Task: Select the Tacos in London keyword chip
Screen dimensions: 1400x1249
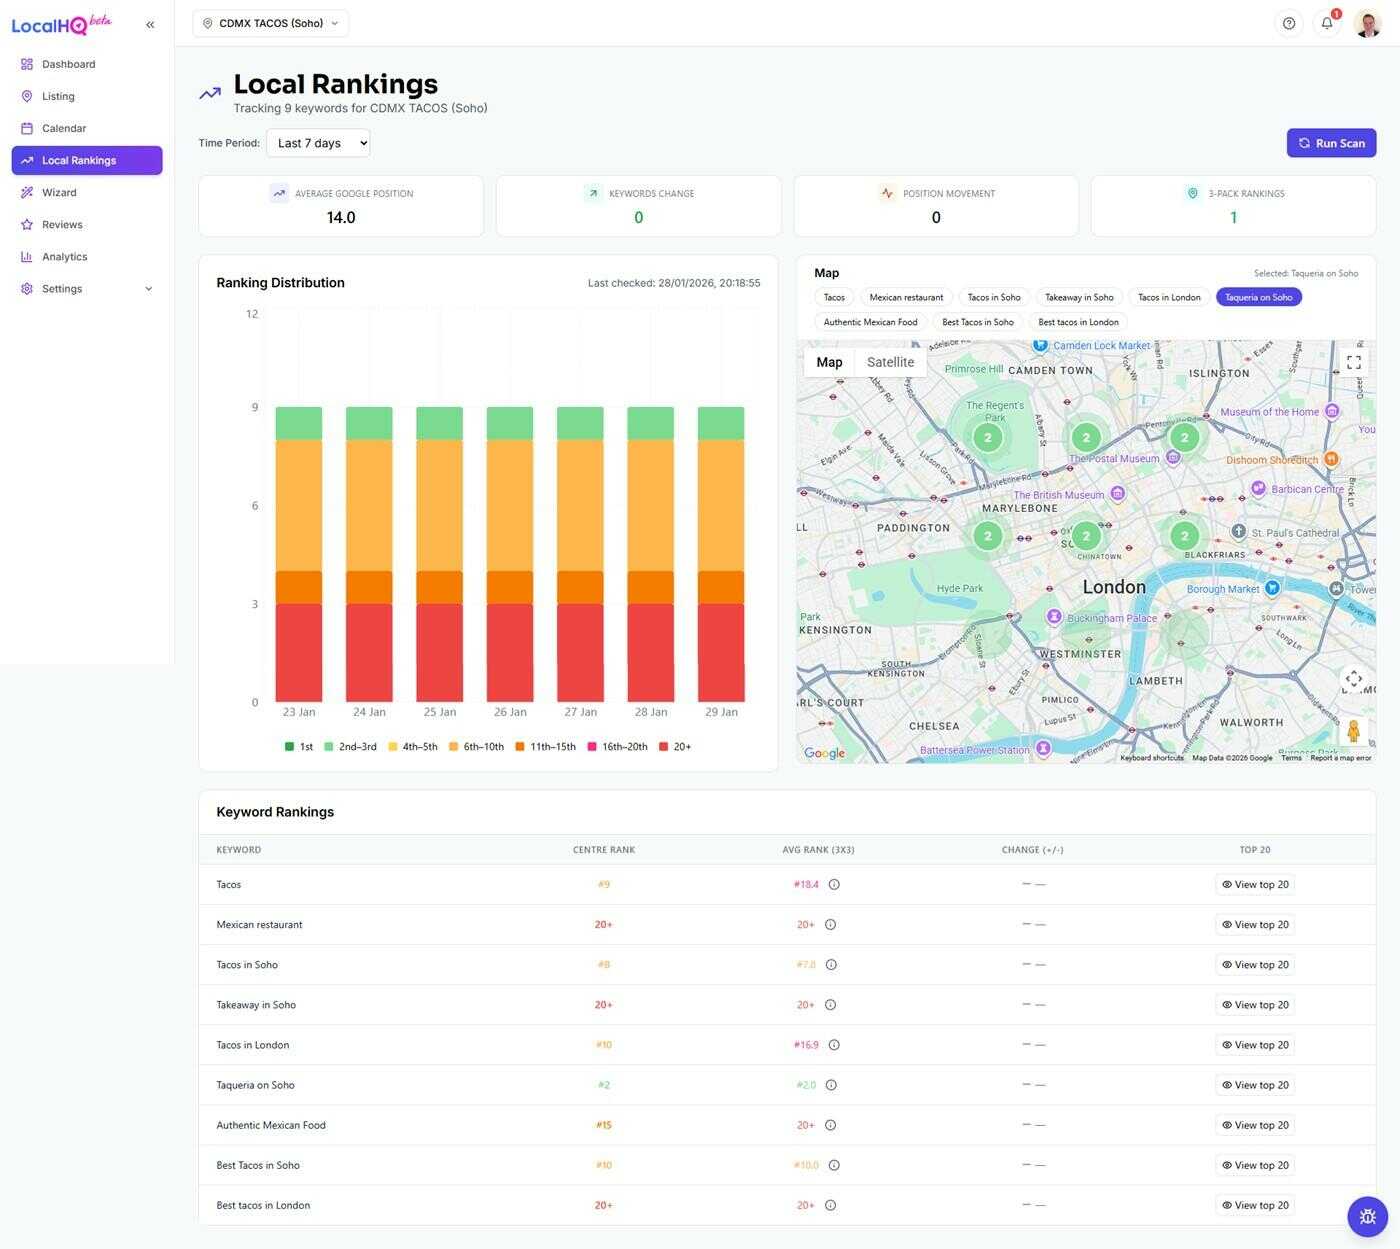Action: pos(1169,297)
